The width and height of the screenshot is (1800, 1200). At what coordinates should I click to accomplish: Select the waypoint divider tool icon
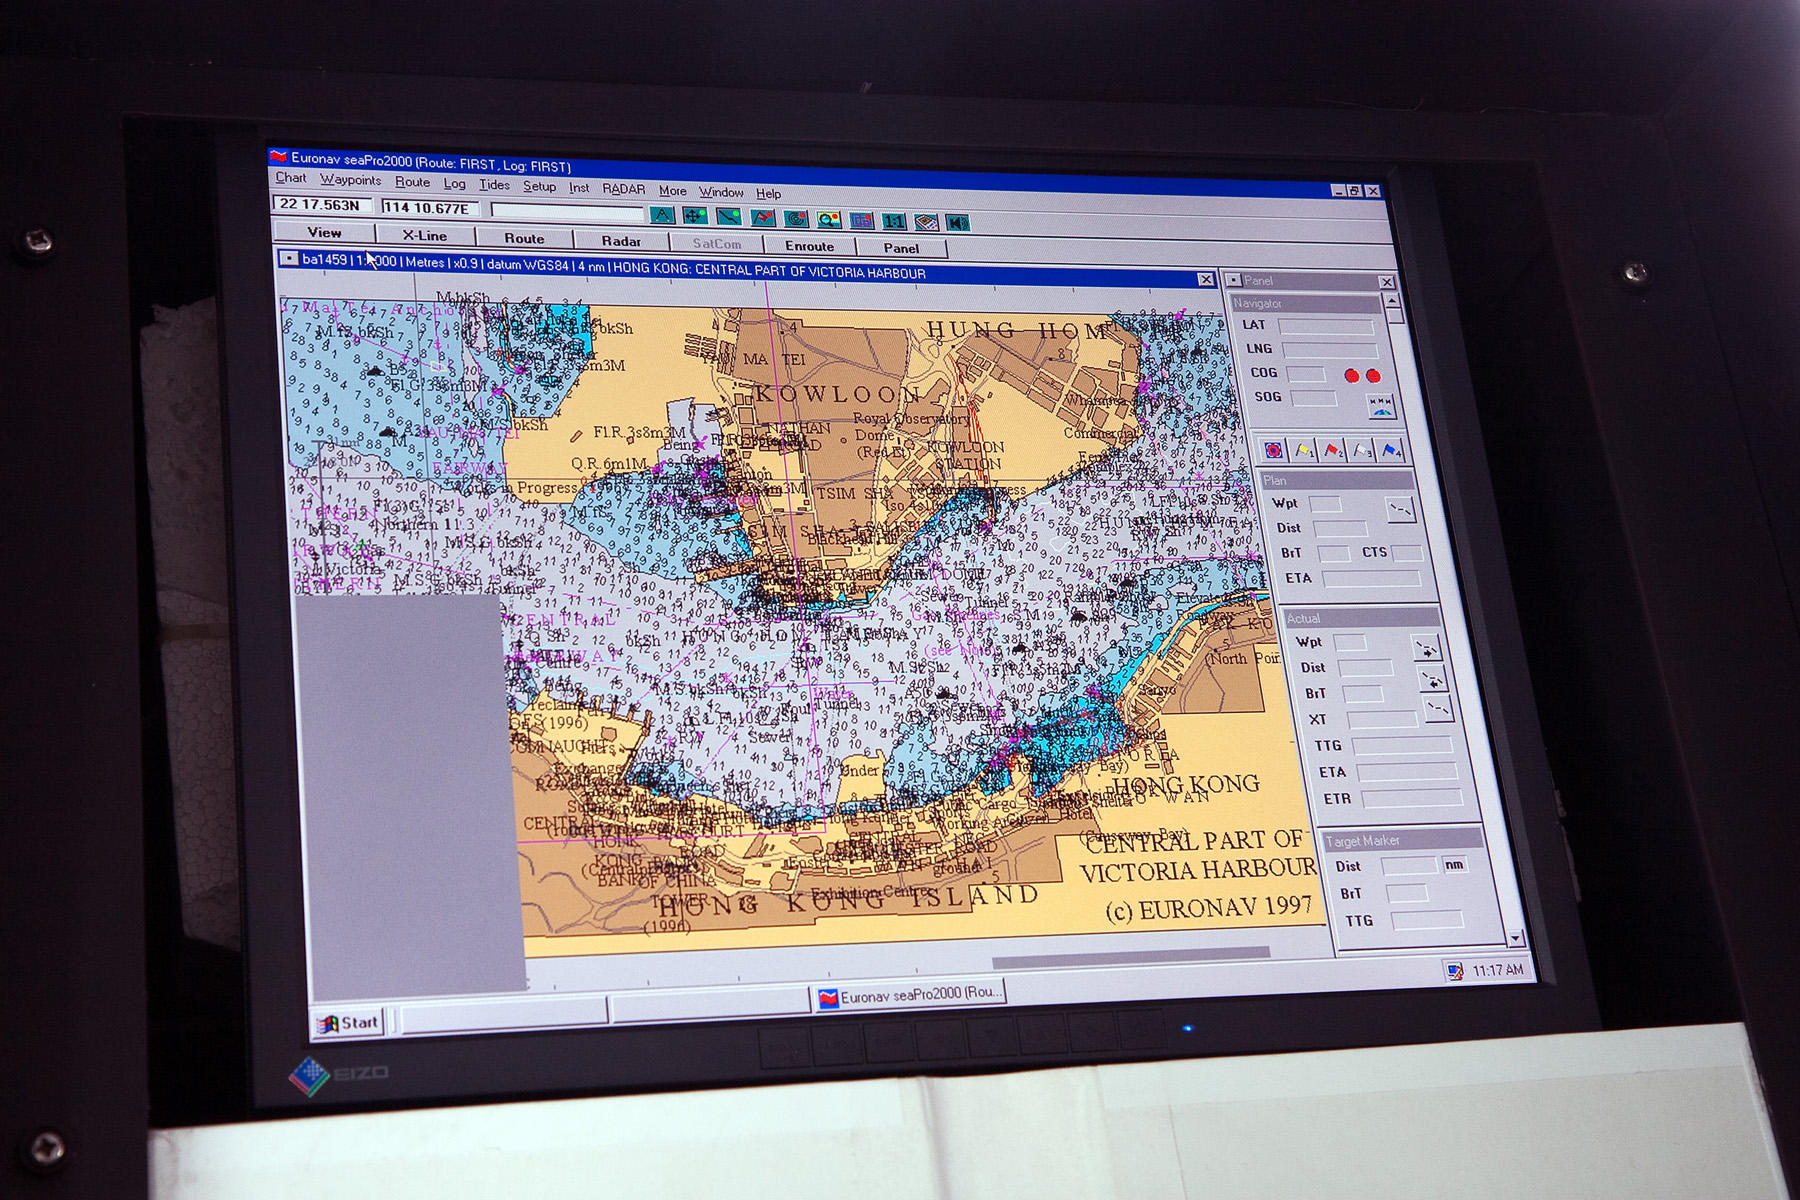[662, 215]
